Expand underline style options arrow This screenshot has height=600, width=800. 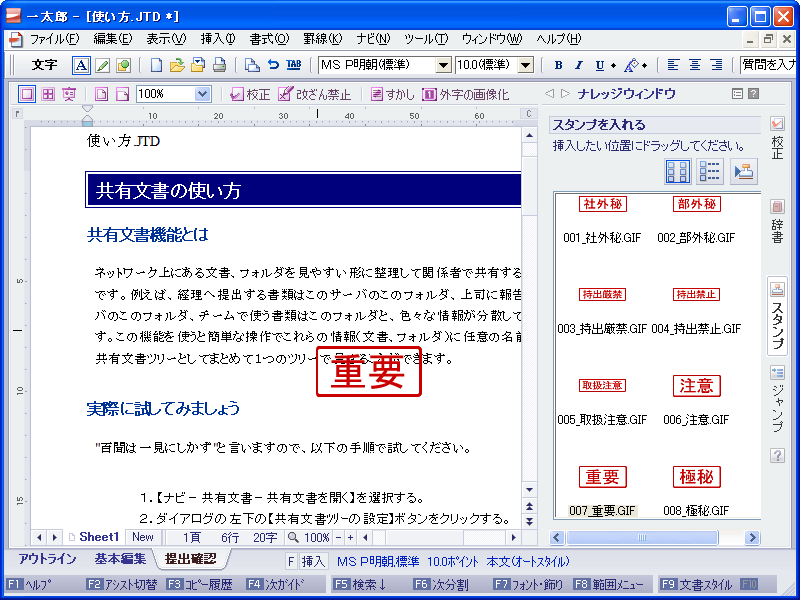click(x=613, y=65)
